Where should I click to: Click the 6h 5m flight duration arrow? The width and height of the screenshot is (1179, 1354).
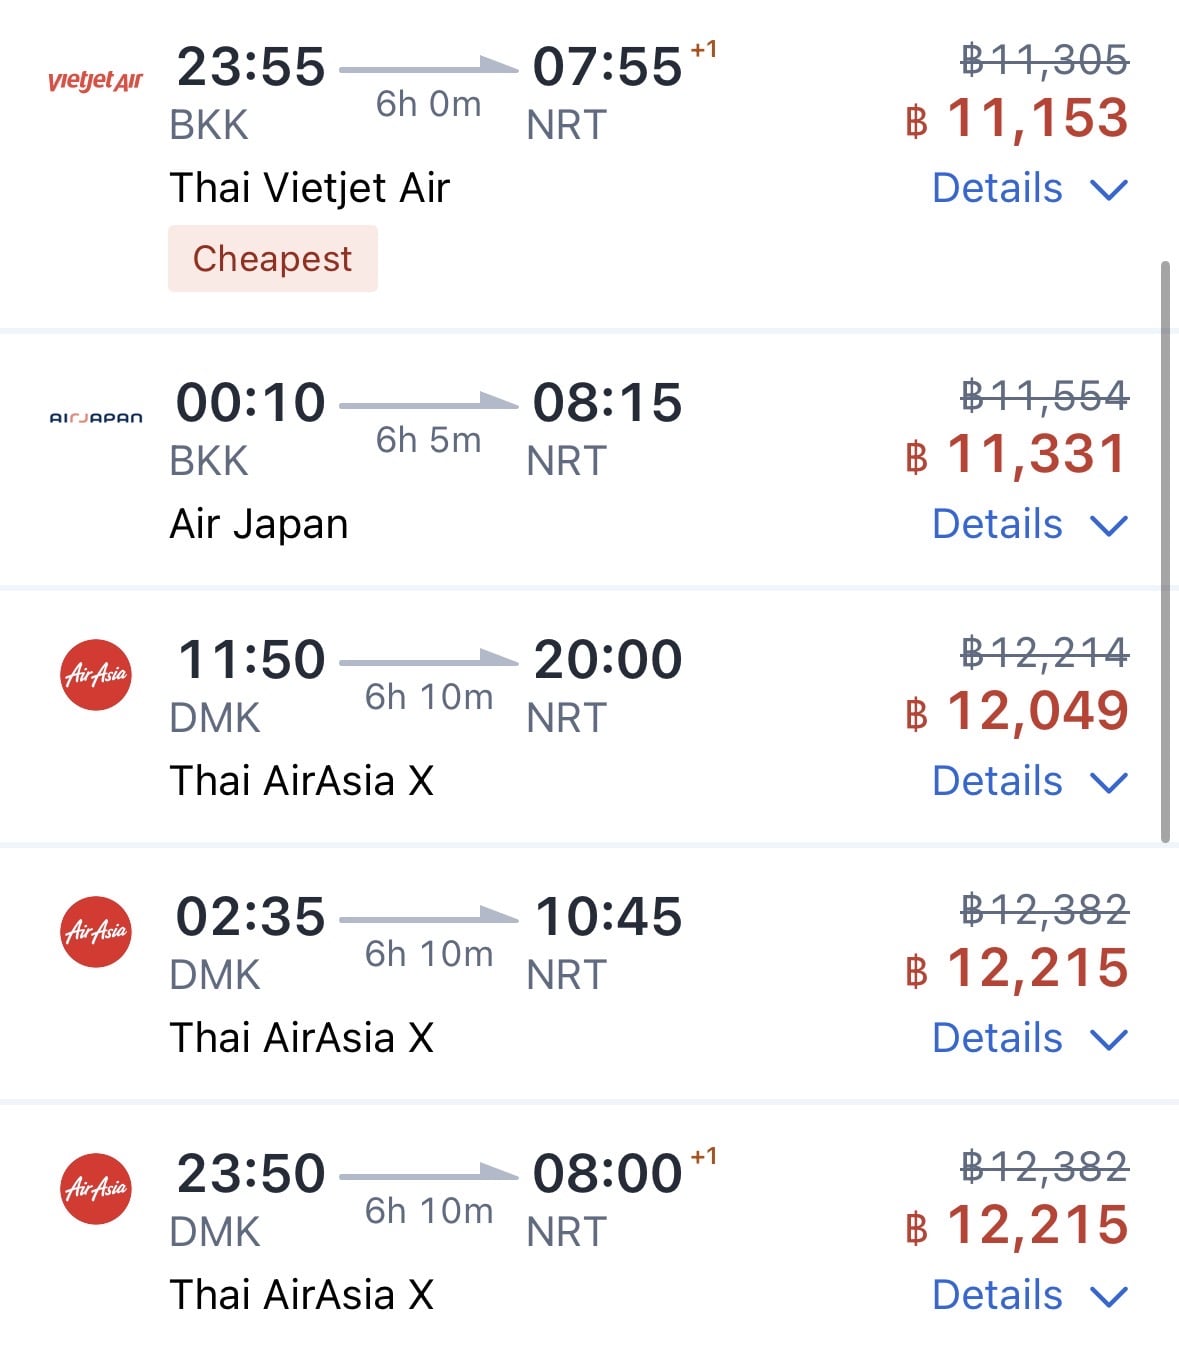click(428, 406)
